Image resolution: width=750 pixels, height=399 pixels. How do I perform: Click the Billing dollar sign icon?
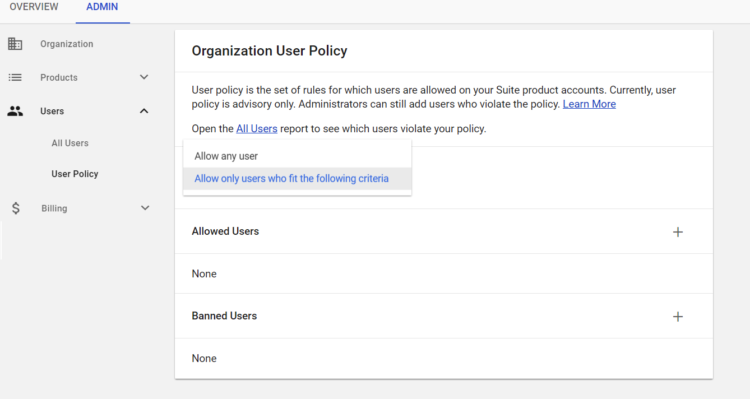[x=16, y=208]
